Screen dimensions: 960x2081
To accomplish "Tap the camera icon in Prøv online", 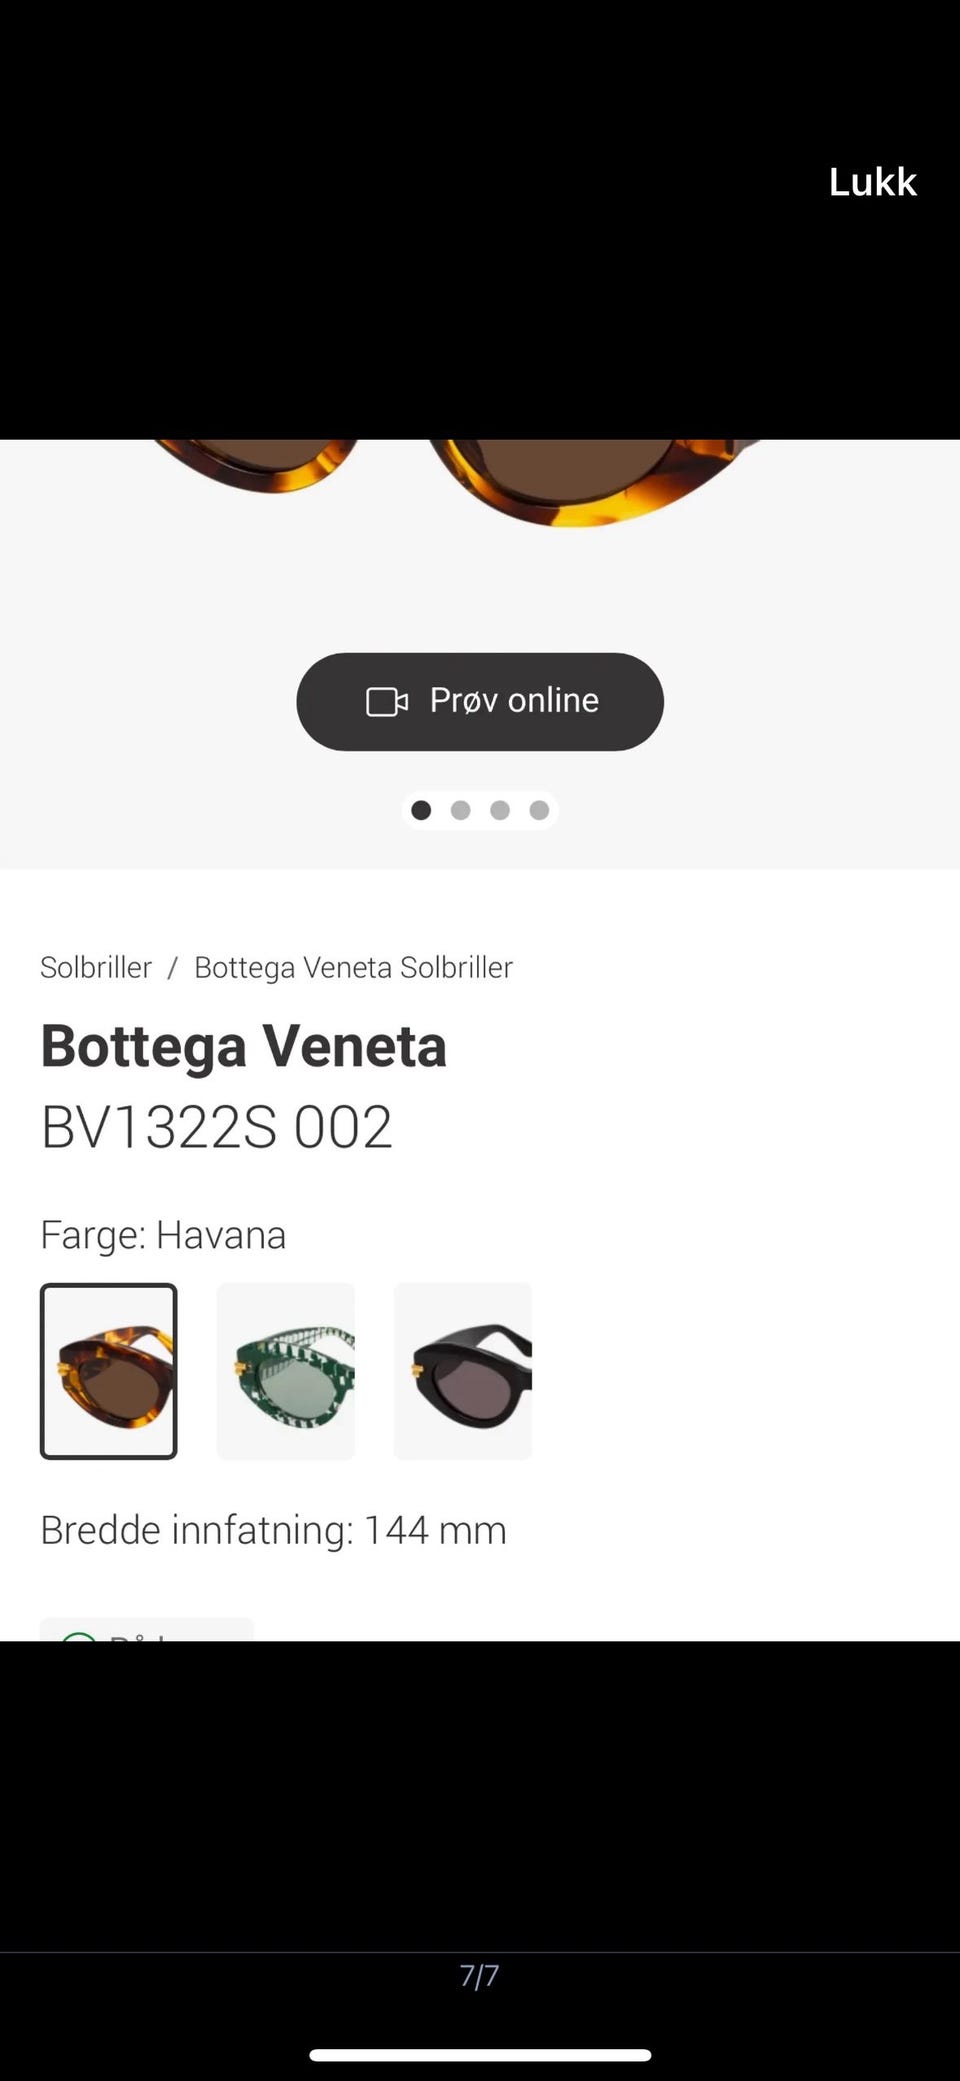I will click(386, 702).
